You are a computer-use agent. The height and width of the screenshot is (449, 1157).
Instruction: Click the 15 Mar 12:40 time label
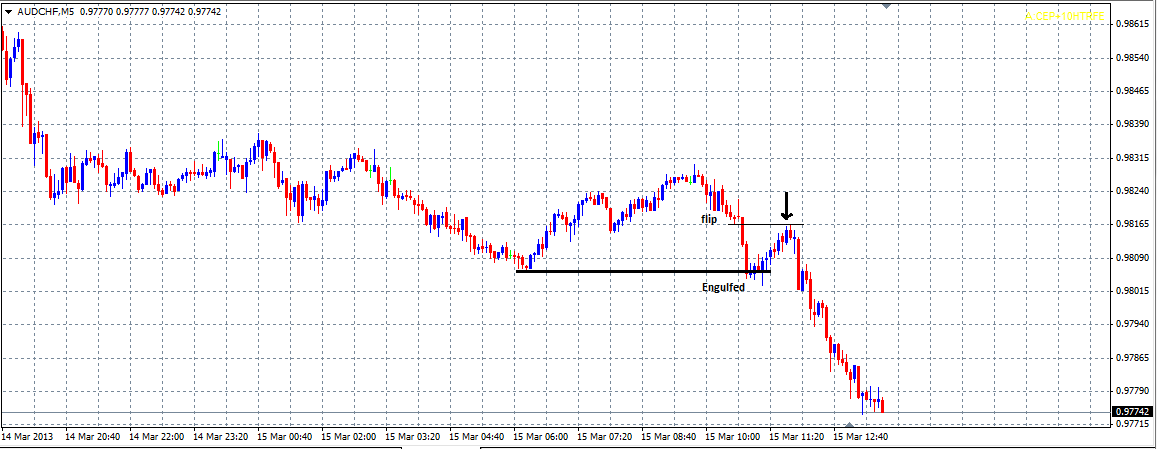coord(860,437)
